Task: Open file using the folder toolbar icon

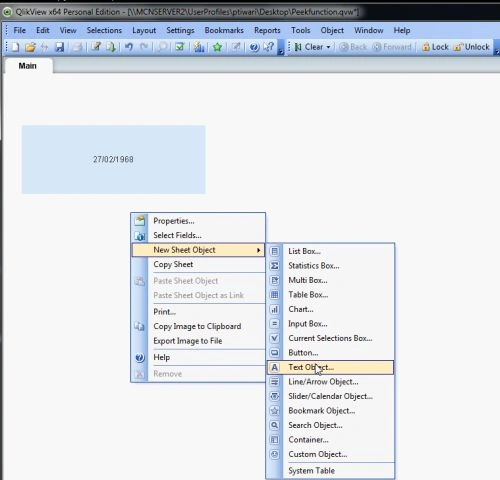Action: point(30,47)
